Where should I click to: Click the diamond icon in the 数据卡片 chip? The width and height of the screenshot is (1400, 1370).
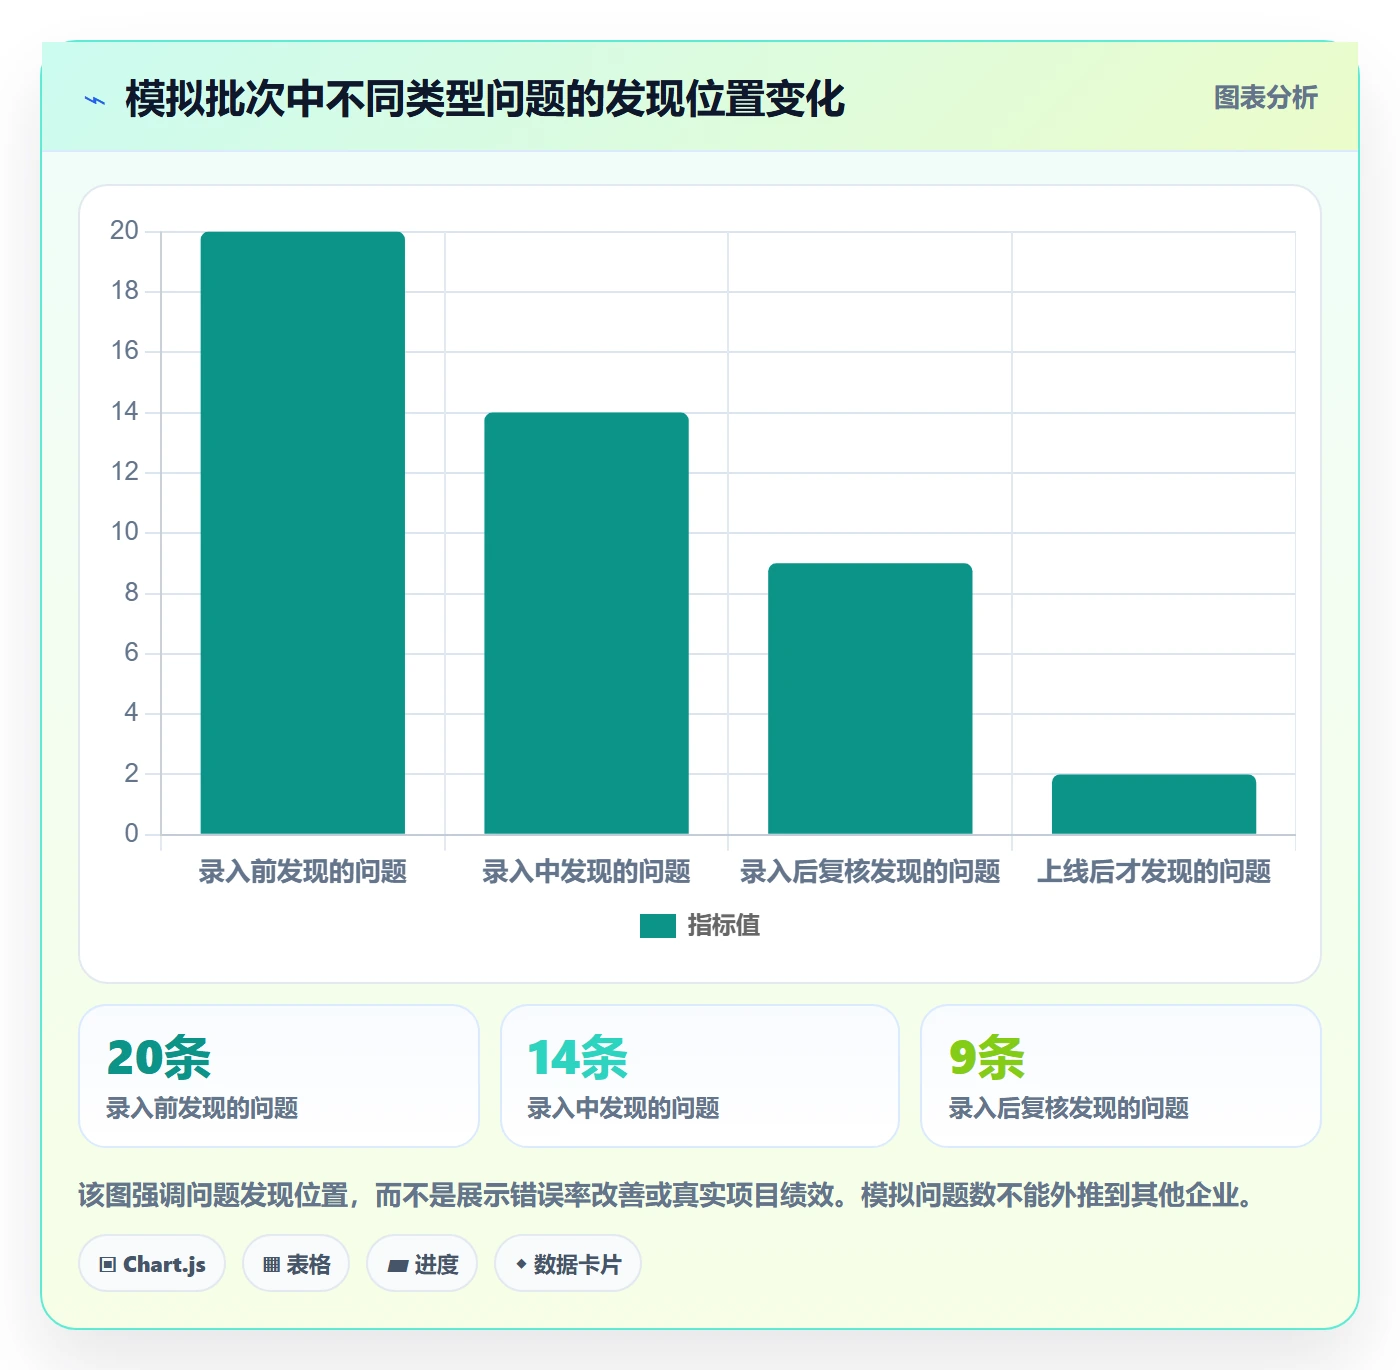[x=521, y=1264]
